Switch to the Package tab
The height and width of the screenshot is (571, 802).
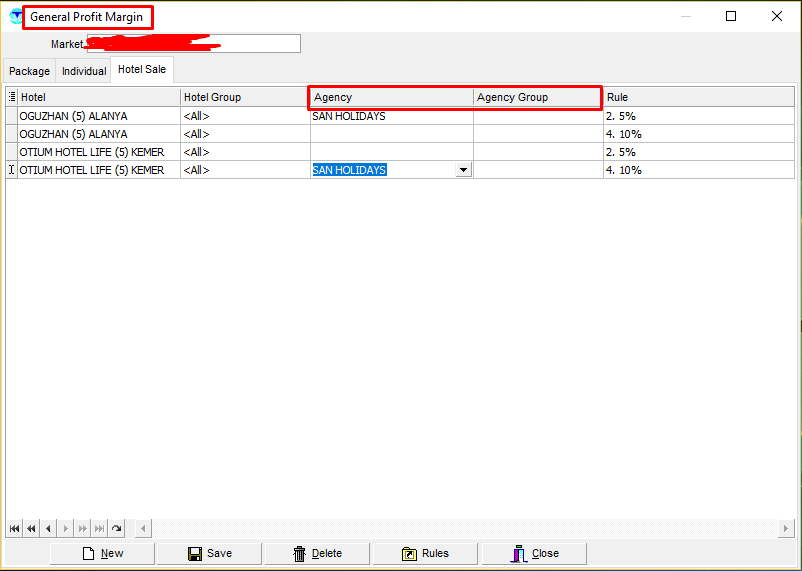point(29,71)
